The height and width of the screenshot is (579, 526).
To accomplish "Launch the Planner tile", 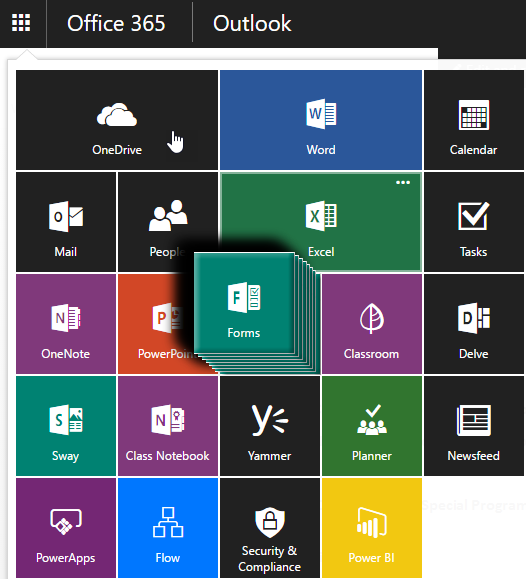I will tap(372, 426).
